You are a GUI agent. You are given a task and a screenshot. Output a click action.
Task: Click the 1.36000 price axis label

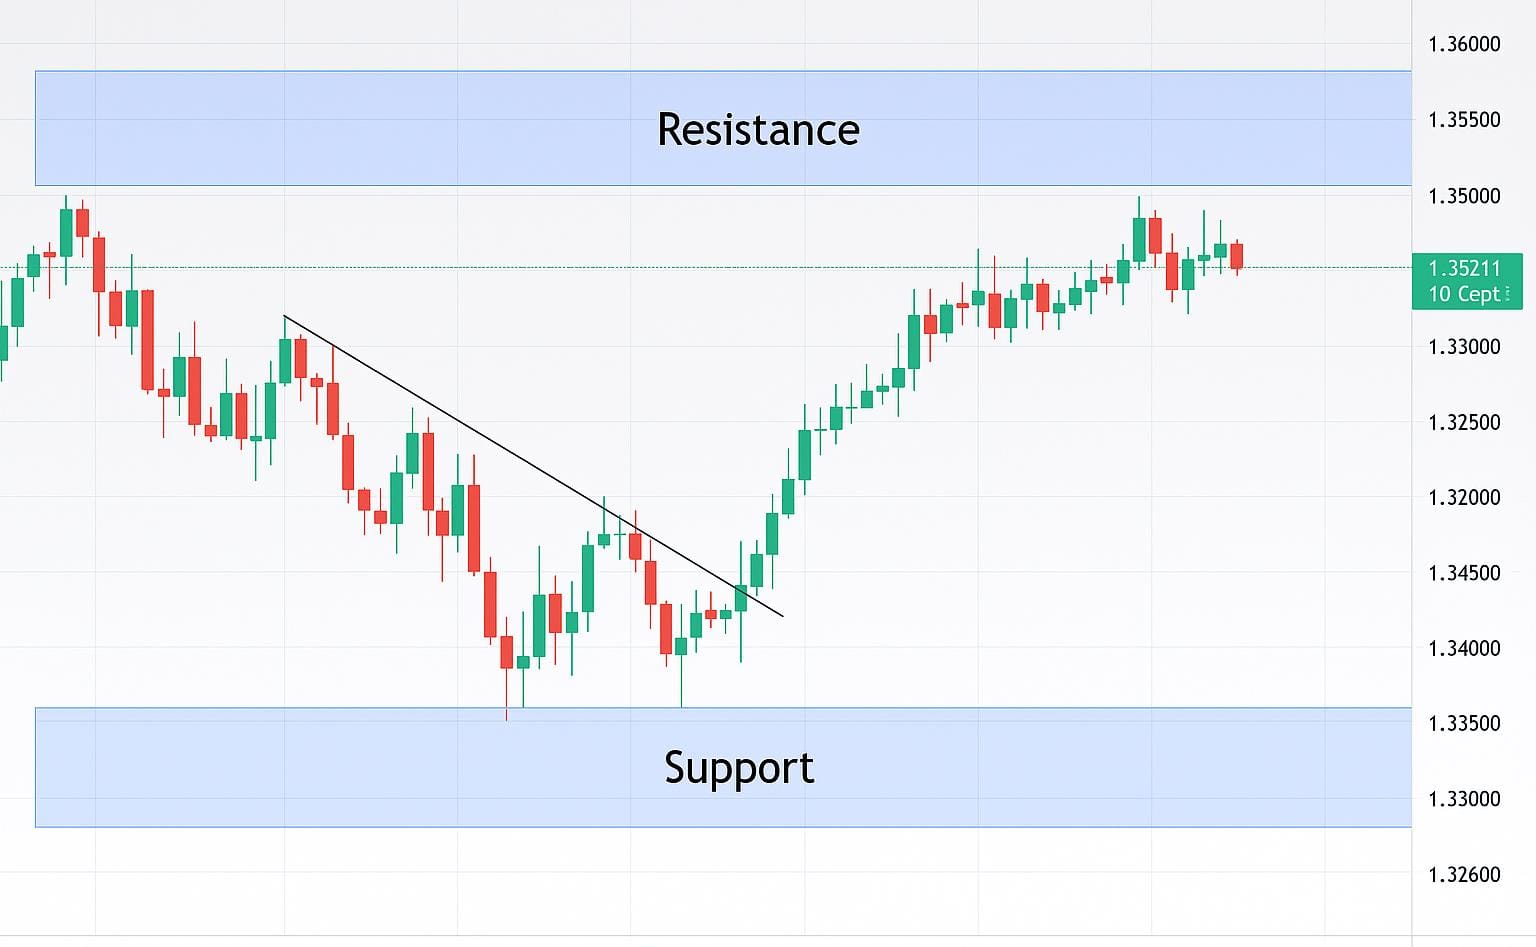[1464, 44]
